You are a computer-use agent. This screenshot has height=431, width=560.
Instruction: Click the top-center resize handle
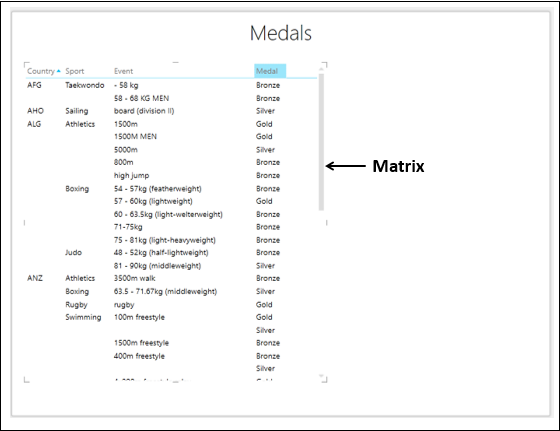coord(175,62)
